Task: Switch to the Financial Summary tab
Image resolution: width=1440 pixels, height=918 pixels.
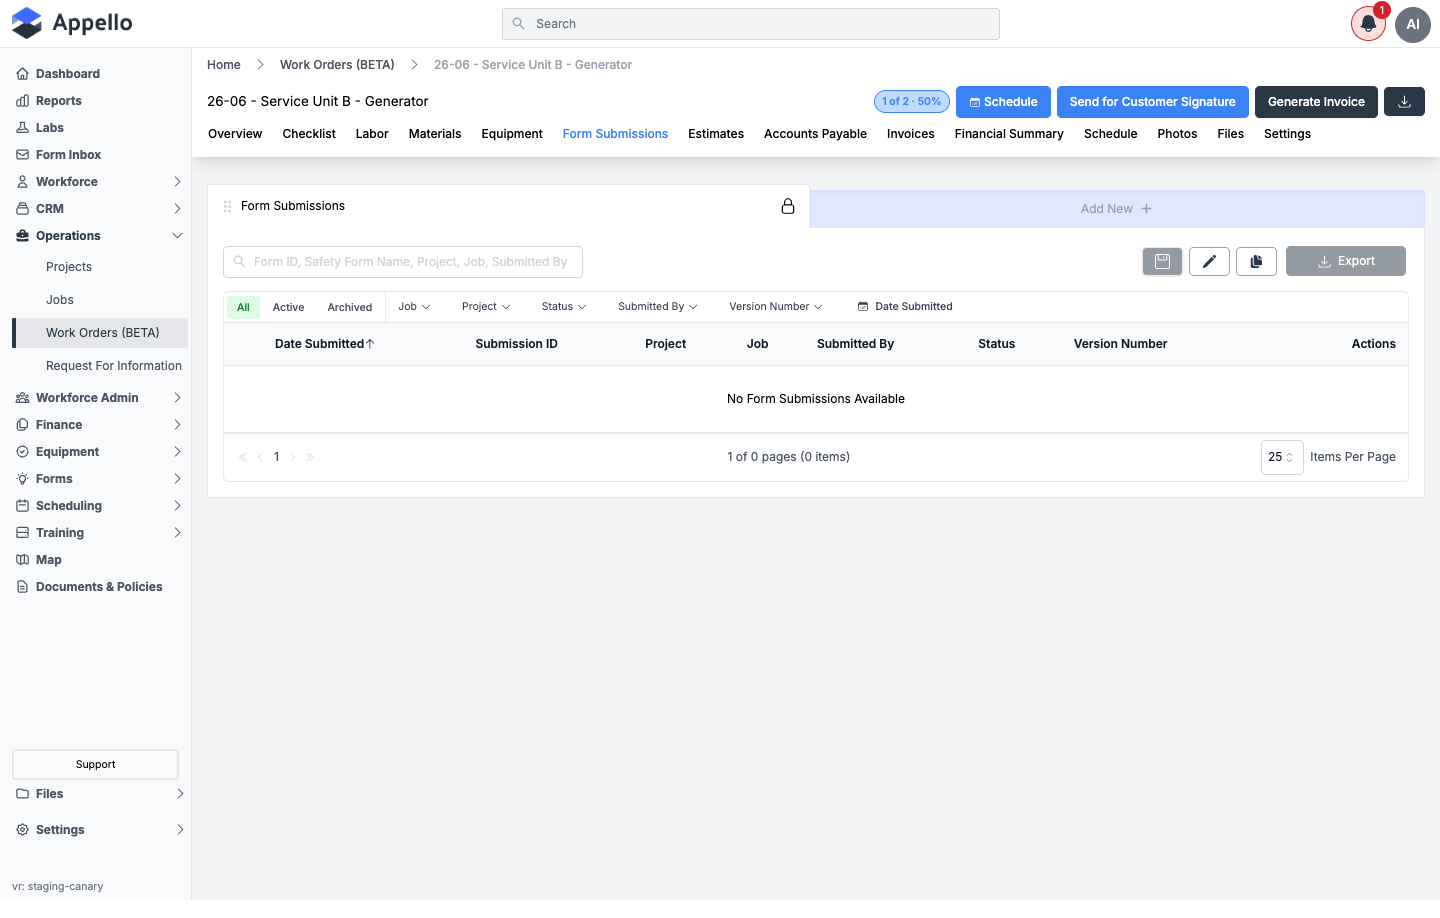Action: coord(1009,134)
